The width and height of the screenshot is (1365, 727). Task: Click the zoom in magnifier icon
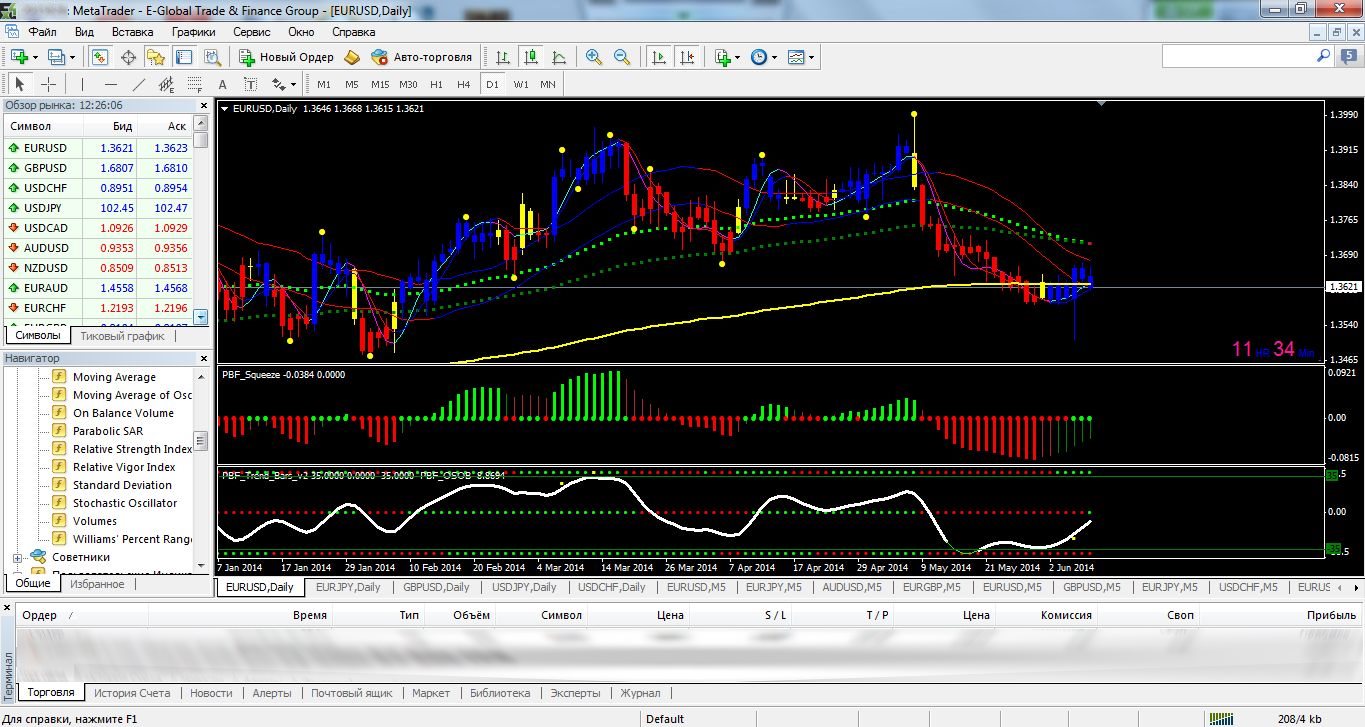coord(594,57)
